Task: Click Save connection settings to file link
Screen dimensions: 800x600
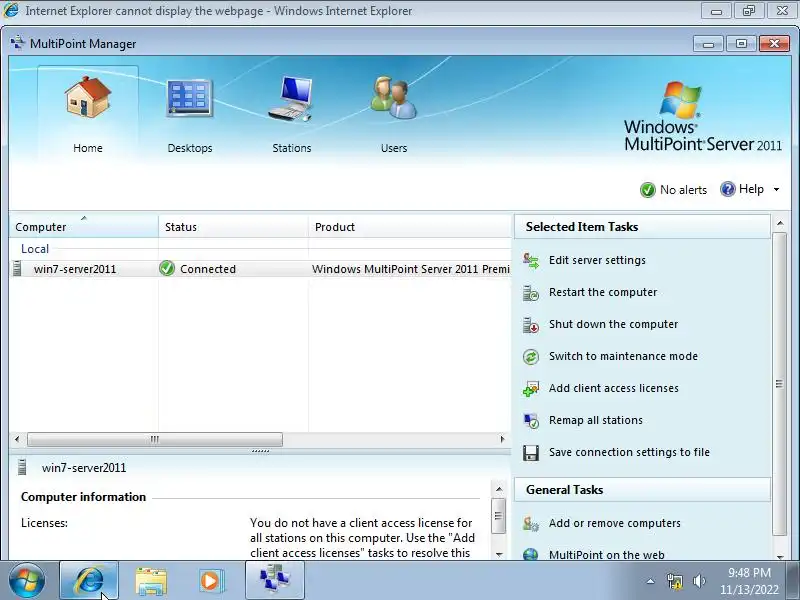Action: click(629, 453)
